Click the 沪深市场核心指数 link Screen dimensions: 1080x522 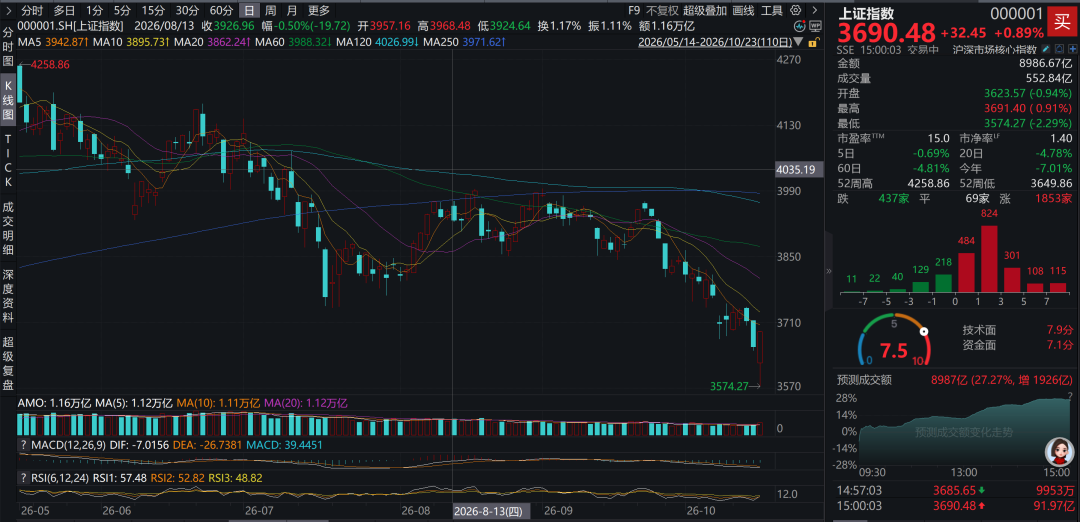pos(995,50)
